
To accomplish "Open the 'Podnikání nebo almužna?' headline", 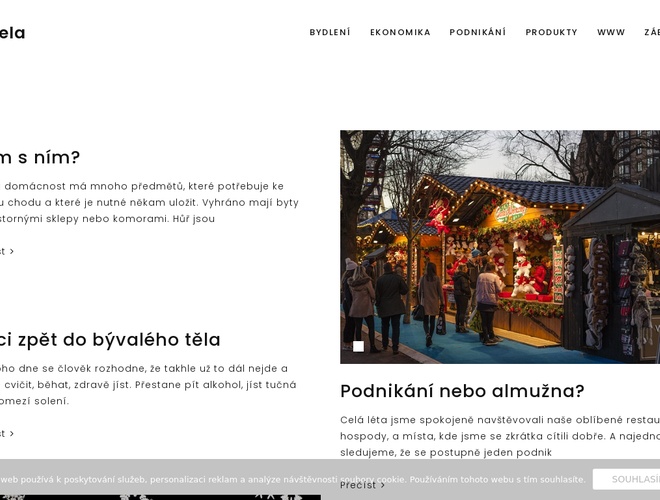I will (x=462, y=391).
